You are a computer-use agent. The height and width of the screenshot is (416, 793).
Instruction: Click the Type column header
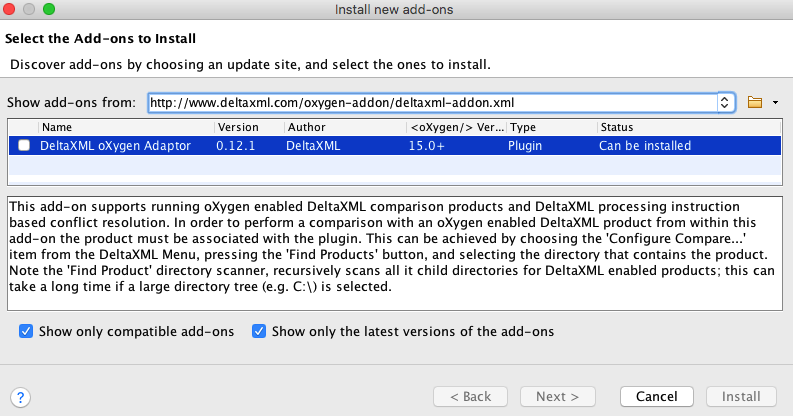click(550, 127)
